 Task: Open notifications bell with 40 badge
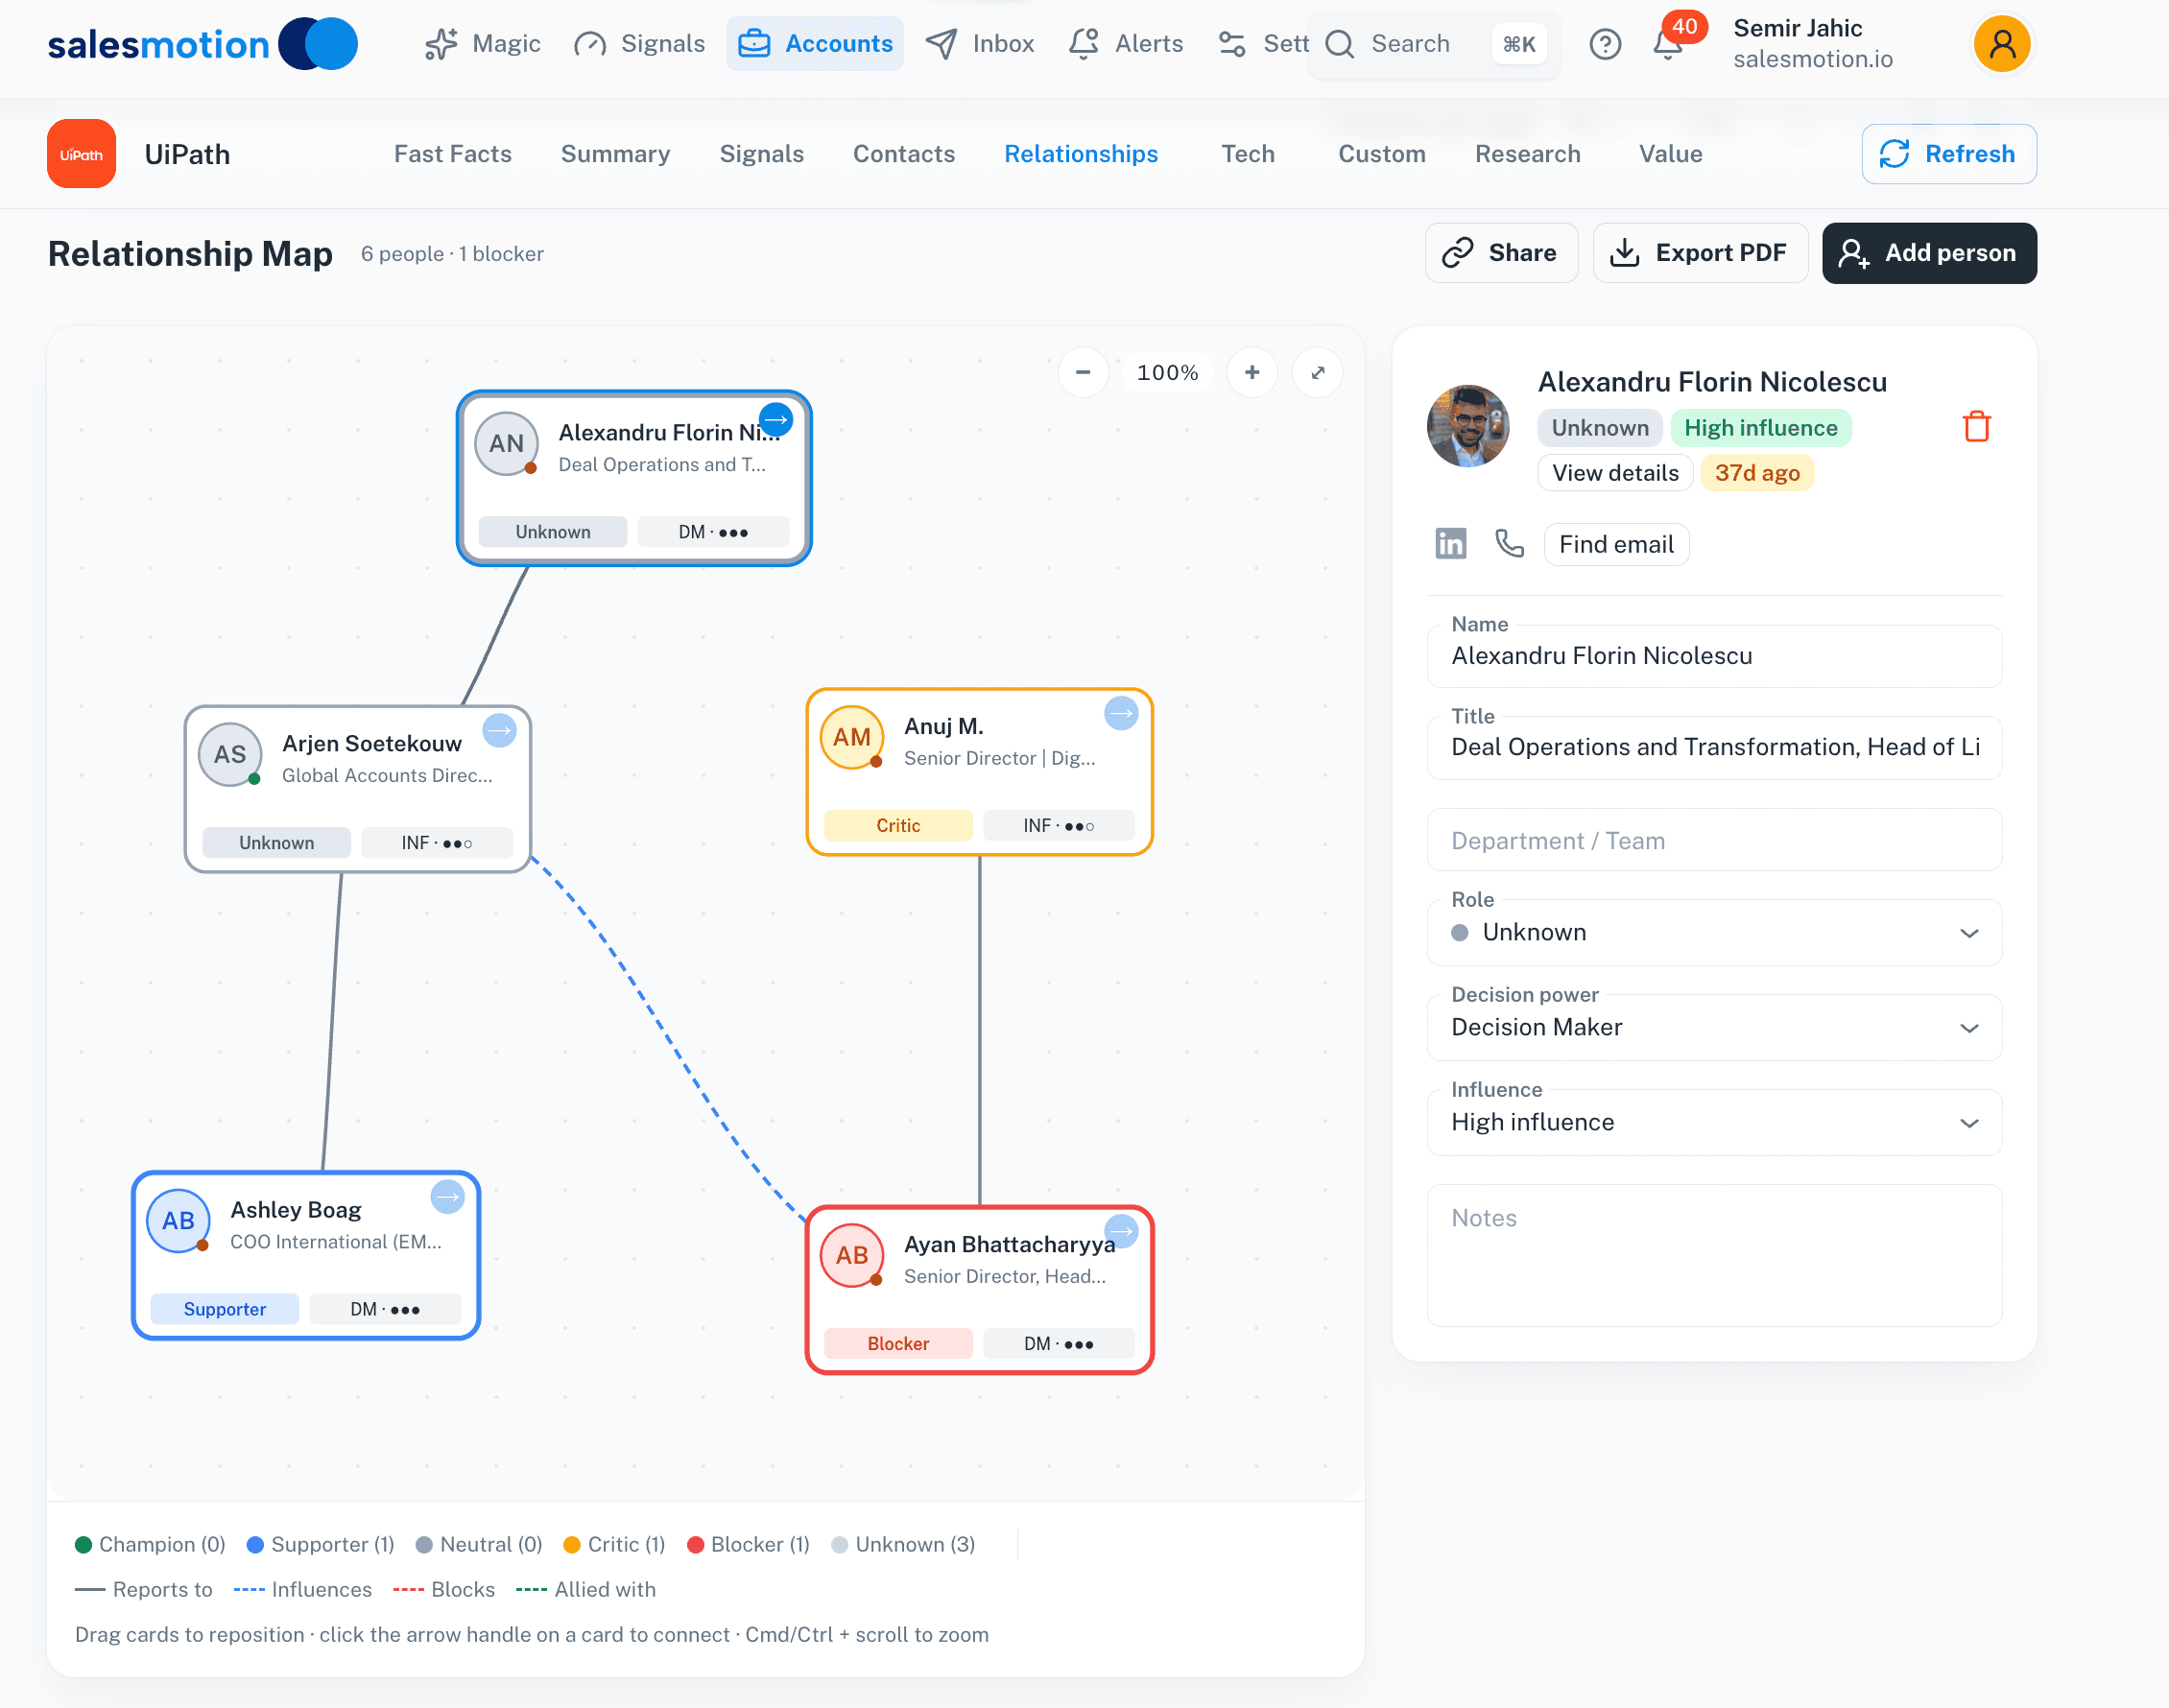pyautogui.click(x=1668, y=44)
